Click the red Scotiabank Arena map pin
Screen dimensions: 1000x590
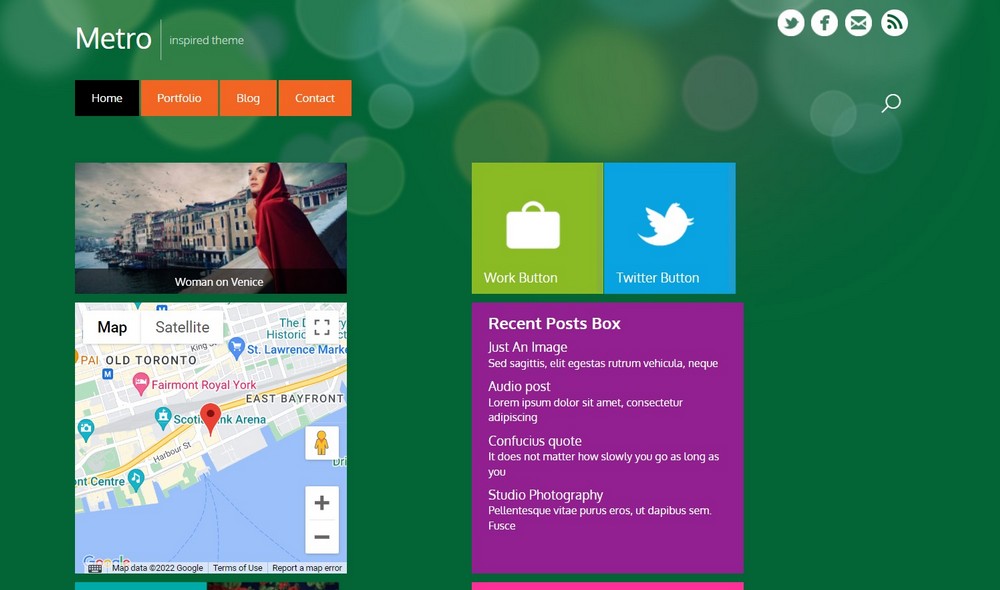210,418
